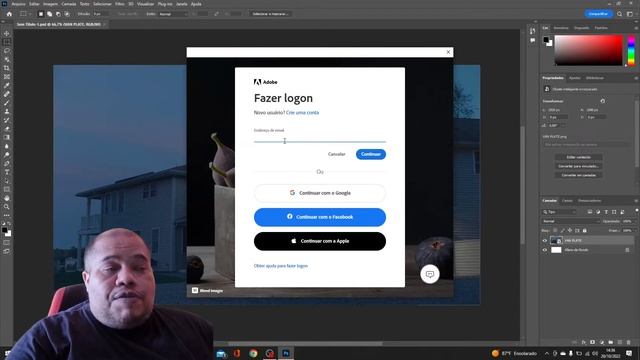The width and height of the screenshot is (640, 360).
Task: Click the foreground color swatch in Color panel
Action: pos(546,40)
